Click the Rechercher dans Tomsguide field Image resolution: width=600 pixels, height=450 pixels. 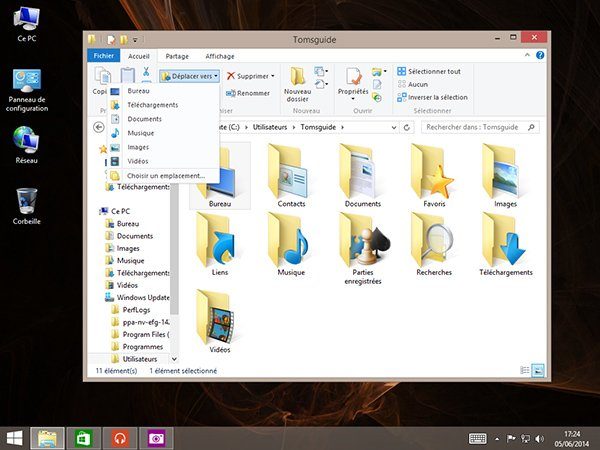click(480, 127)
